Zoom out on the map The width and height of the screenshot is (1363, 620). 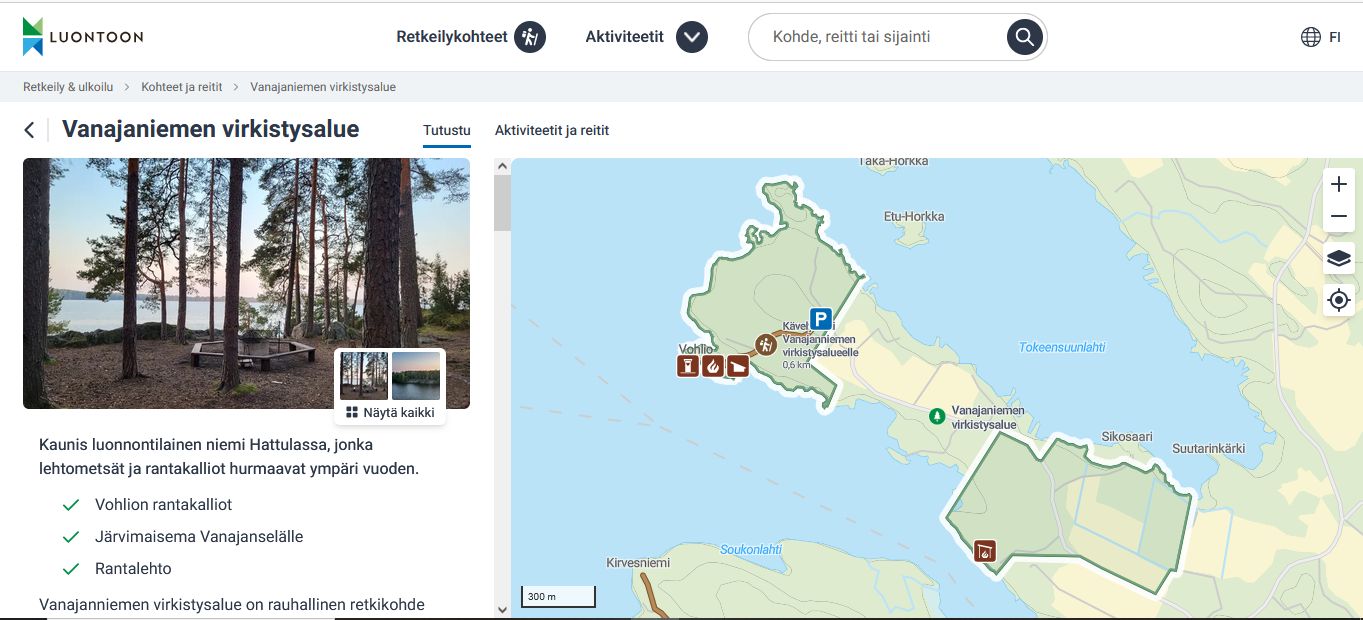1338,217
